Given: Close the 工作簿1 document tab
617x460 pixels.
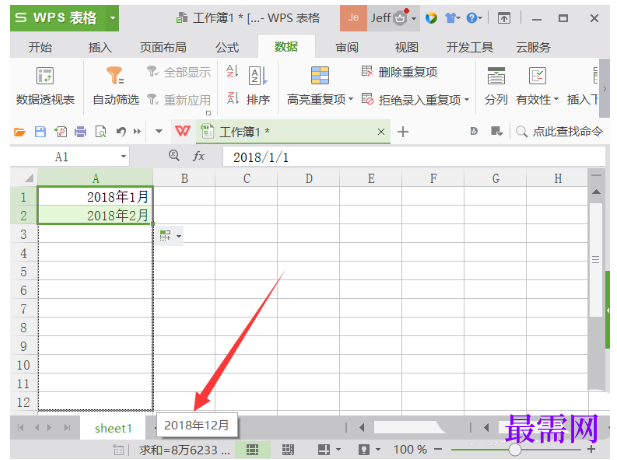Looking at the screenshot, I should click(381, 132).
